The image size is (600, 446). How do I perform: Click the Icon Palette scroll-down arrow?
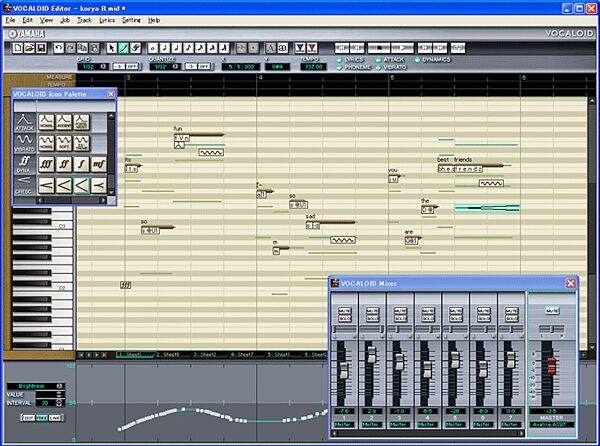[111, 192]
